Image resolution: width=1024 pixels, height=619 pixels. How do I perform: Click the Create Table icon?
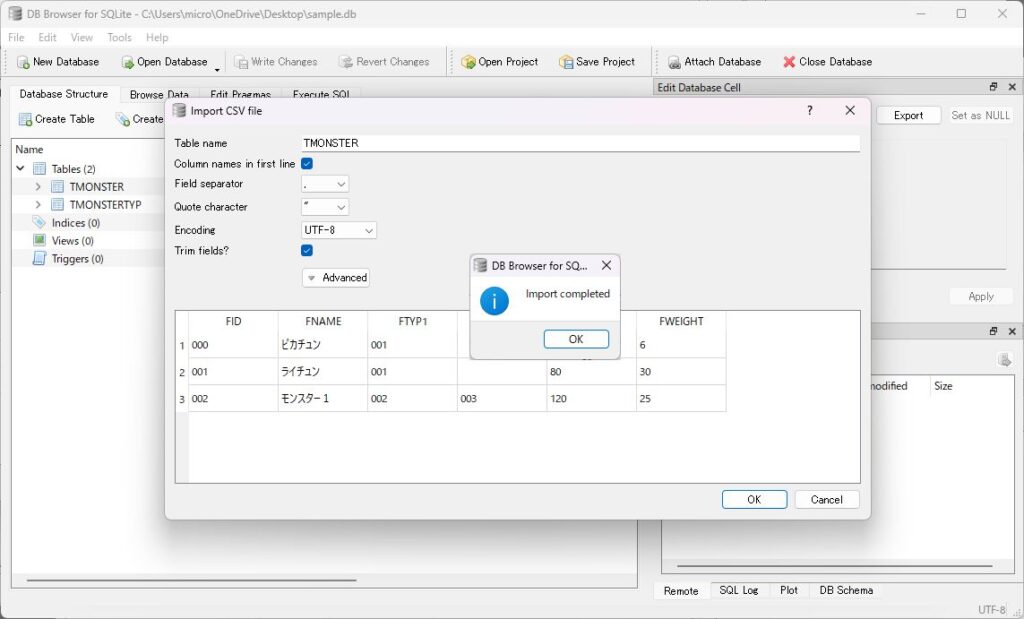coord(25,119)
